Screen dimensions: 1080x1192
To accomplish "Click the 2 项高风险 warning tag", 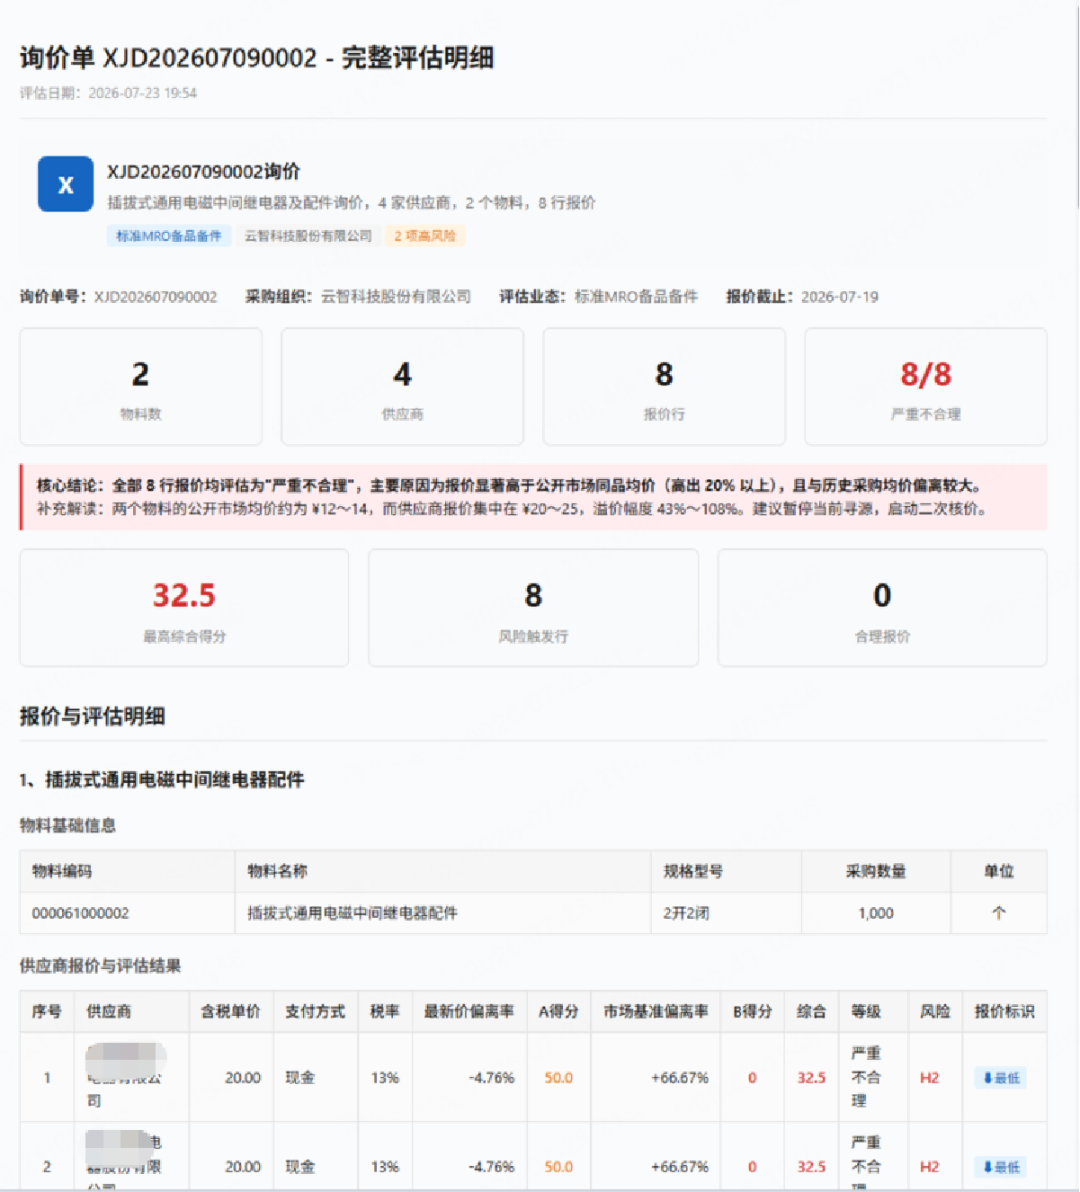I will pyautogui.click(x=425, y=236).
